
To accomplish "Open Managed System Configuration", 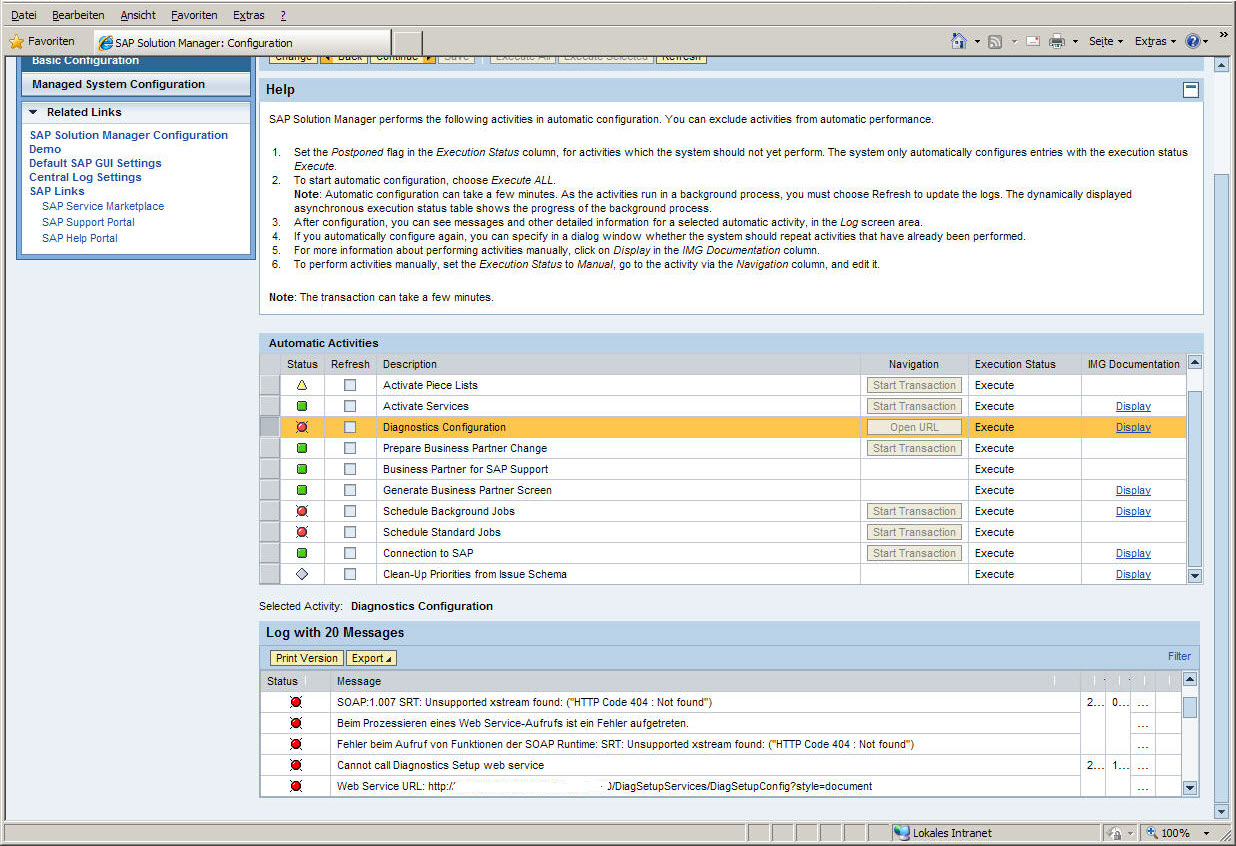I will tap(135, 84).
